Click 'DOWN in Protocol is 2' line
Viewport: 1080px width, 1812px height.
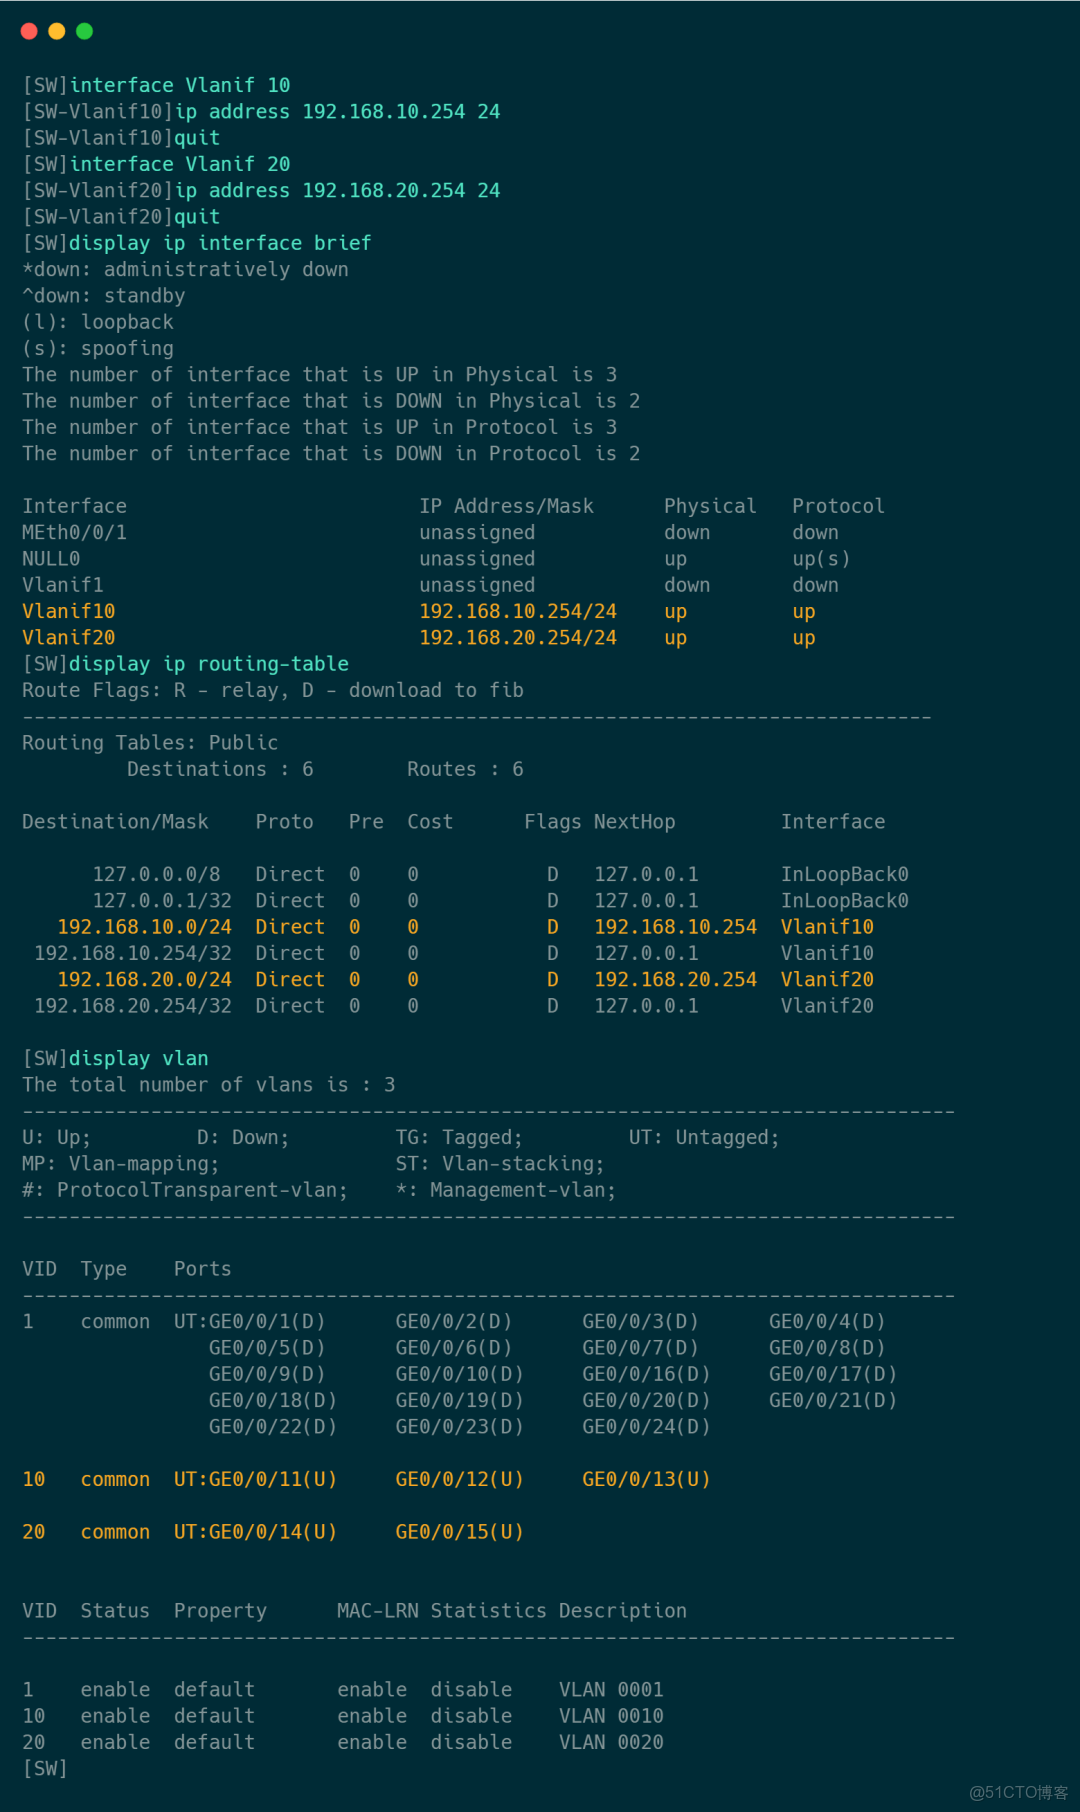point(331,453)
